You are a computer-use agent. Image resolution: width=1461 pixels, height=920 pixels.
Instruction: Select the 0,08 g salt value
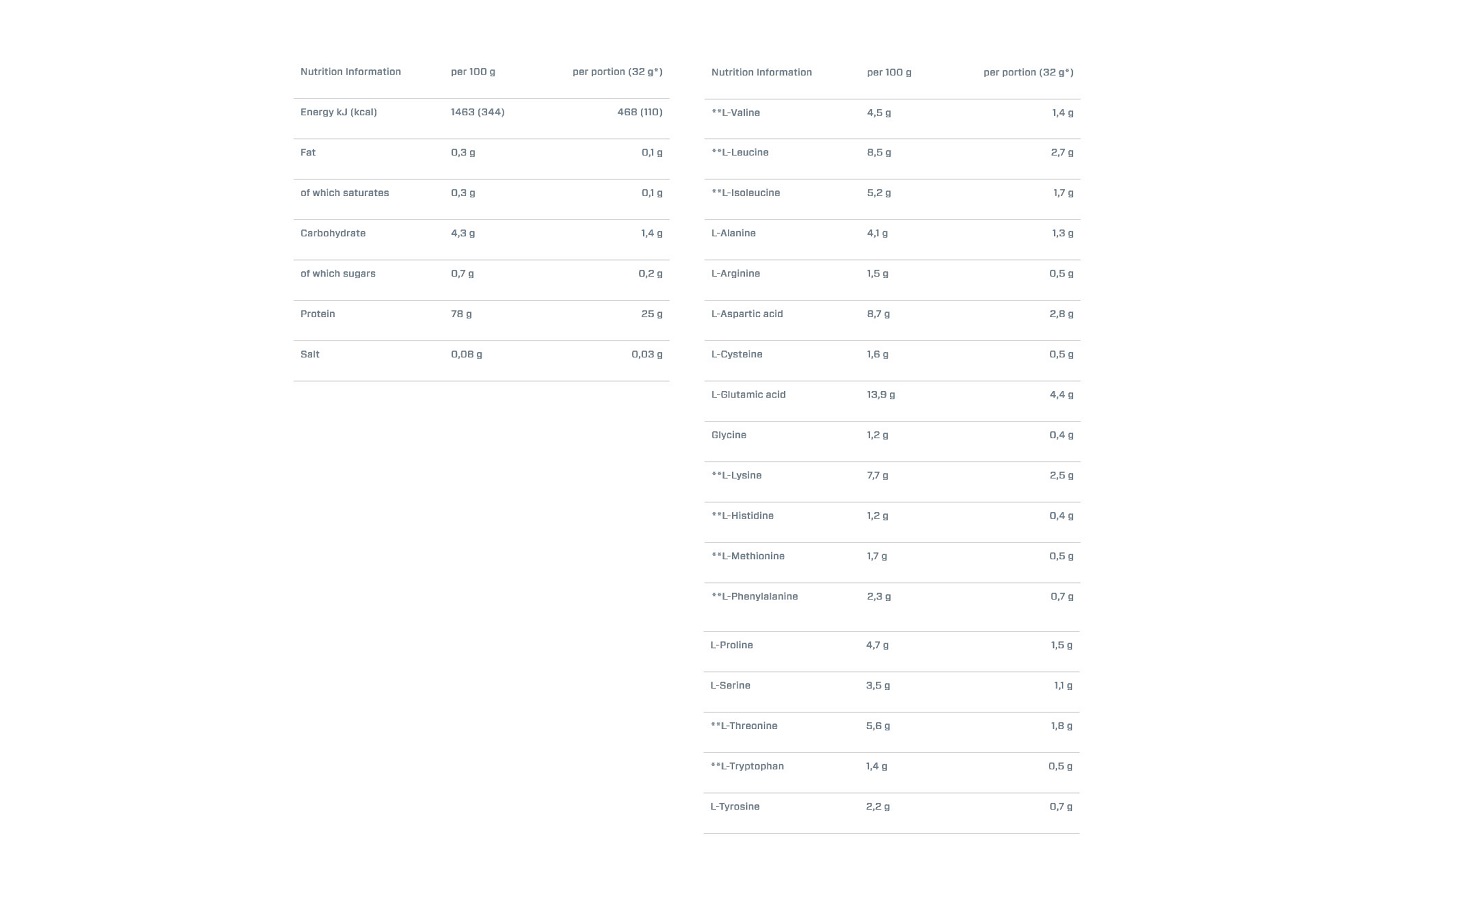[x=466, y=354]
